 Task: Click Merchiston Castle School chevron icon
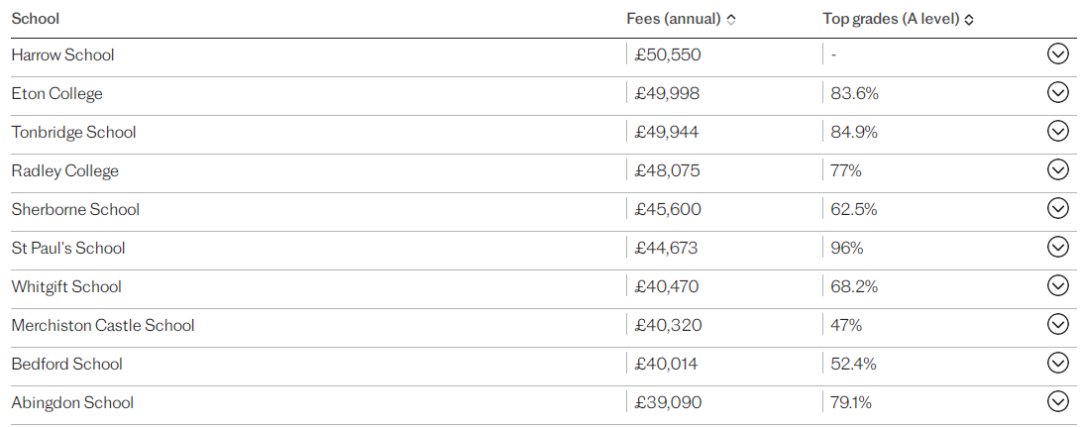(1057, 324)
